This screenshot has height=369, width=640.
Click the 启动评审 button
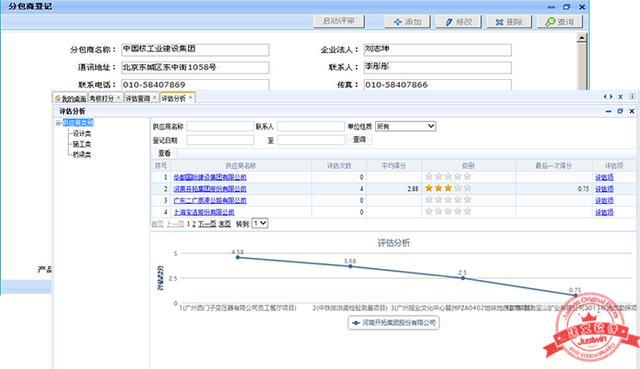(339, 21)
